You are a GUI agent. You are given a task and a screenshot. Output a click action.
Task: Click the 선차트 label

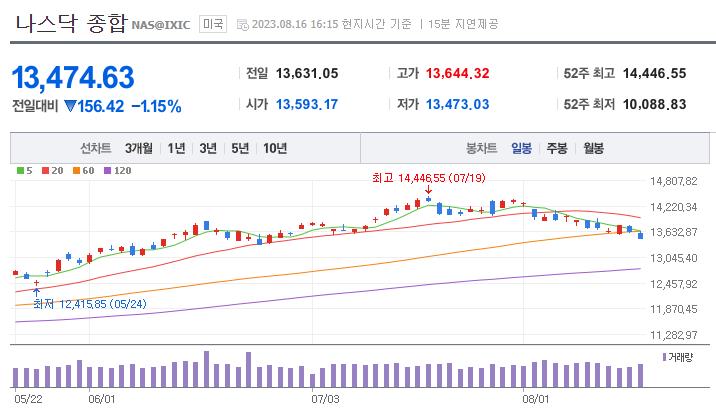pos(96,148)
